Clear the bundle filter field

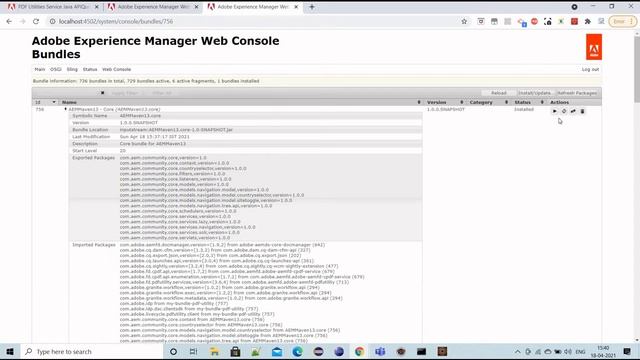point(102,93)
